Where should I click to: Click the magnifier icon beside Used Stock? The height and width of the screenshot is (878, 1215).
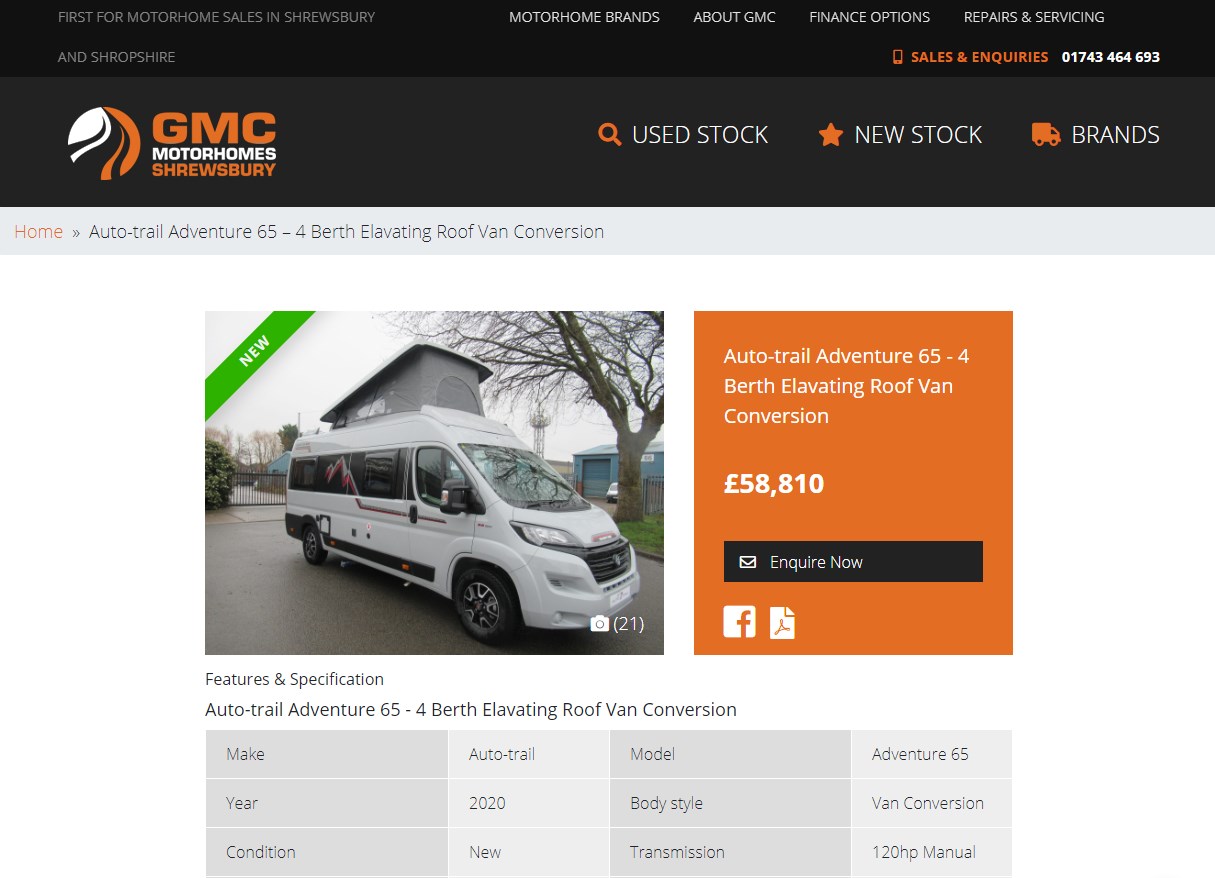click(610, 134)
